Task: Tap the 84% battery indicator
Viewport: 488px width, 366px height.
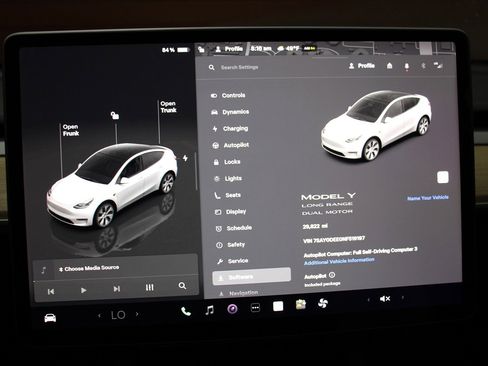Action: (175, 50)
